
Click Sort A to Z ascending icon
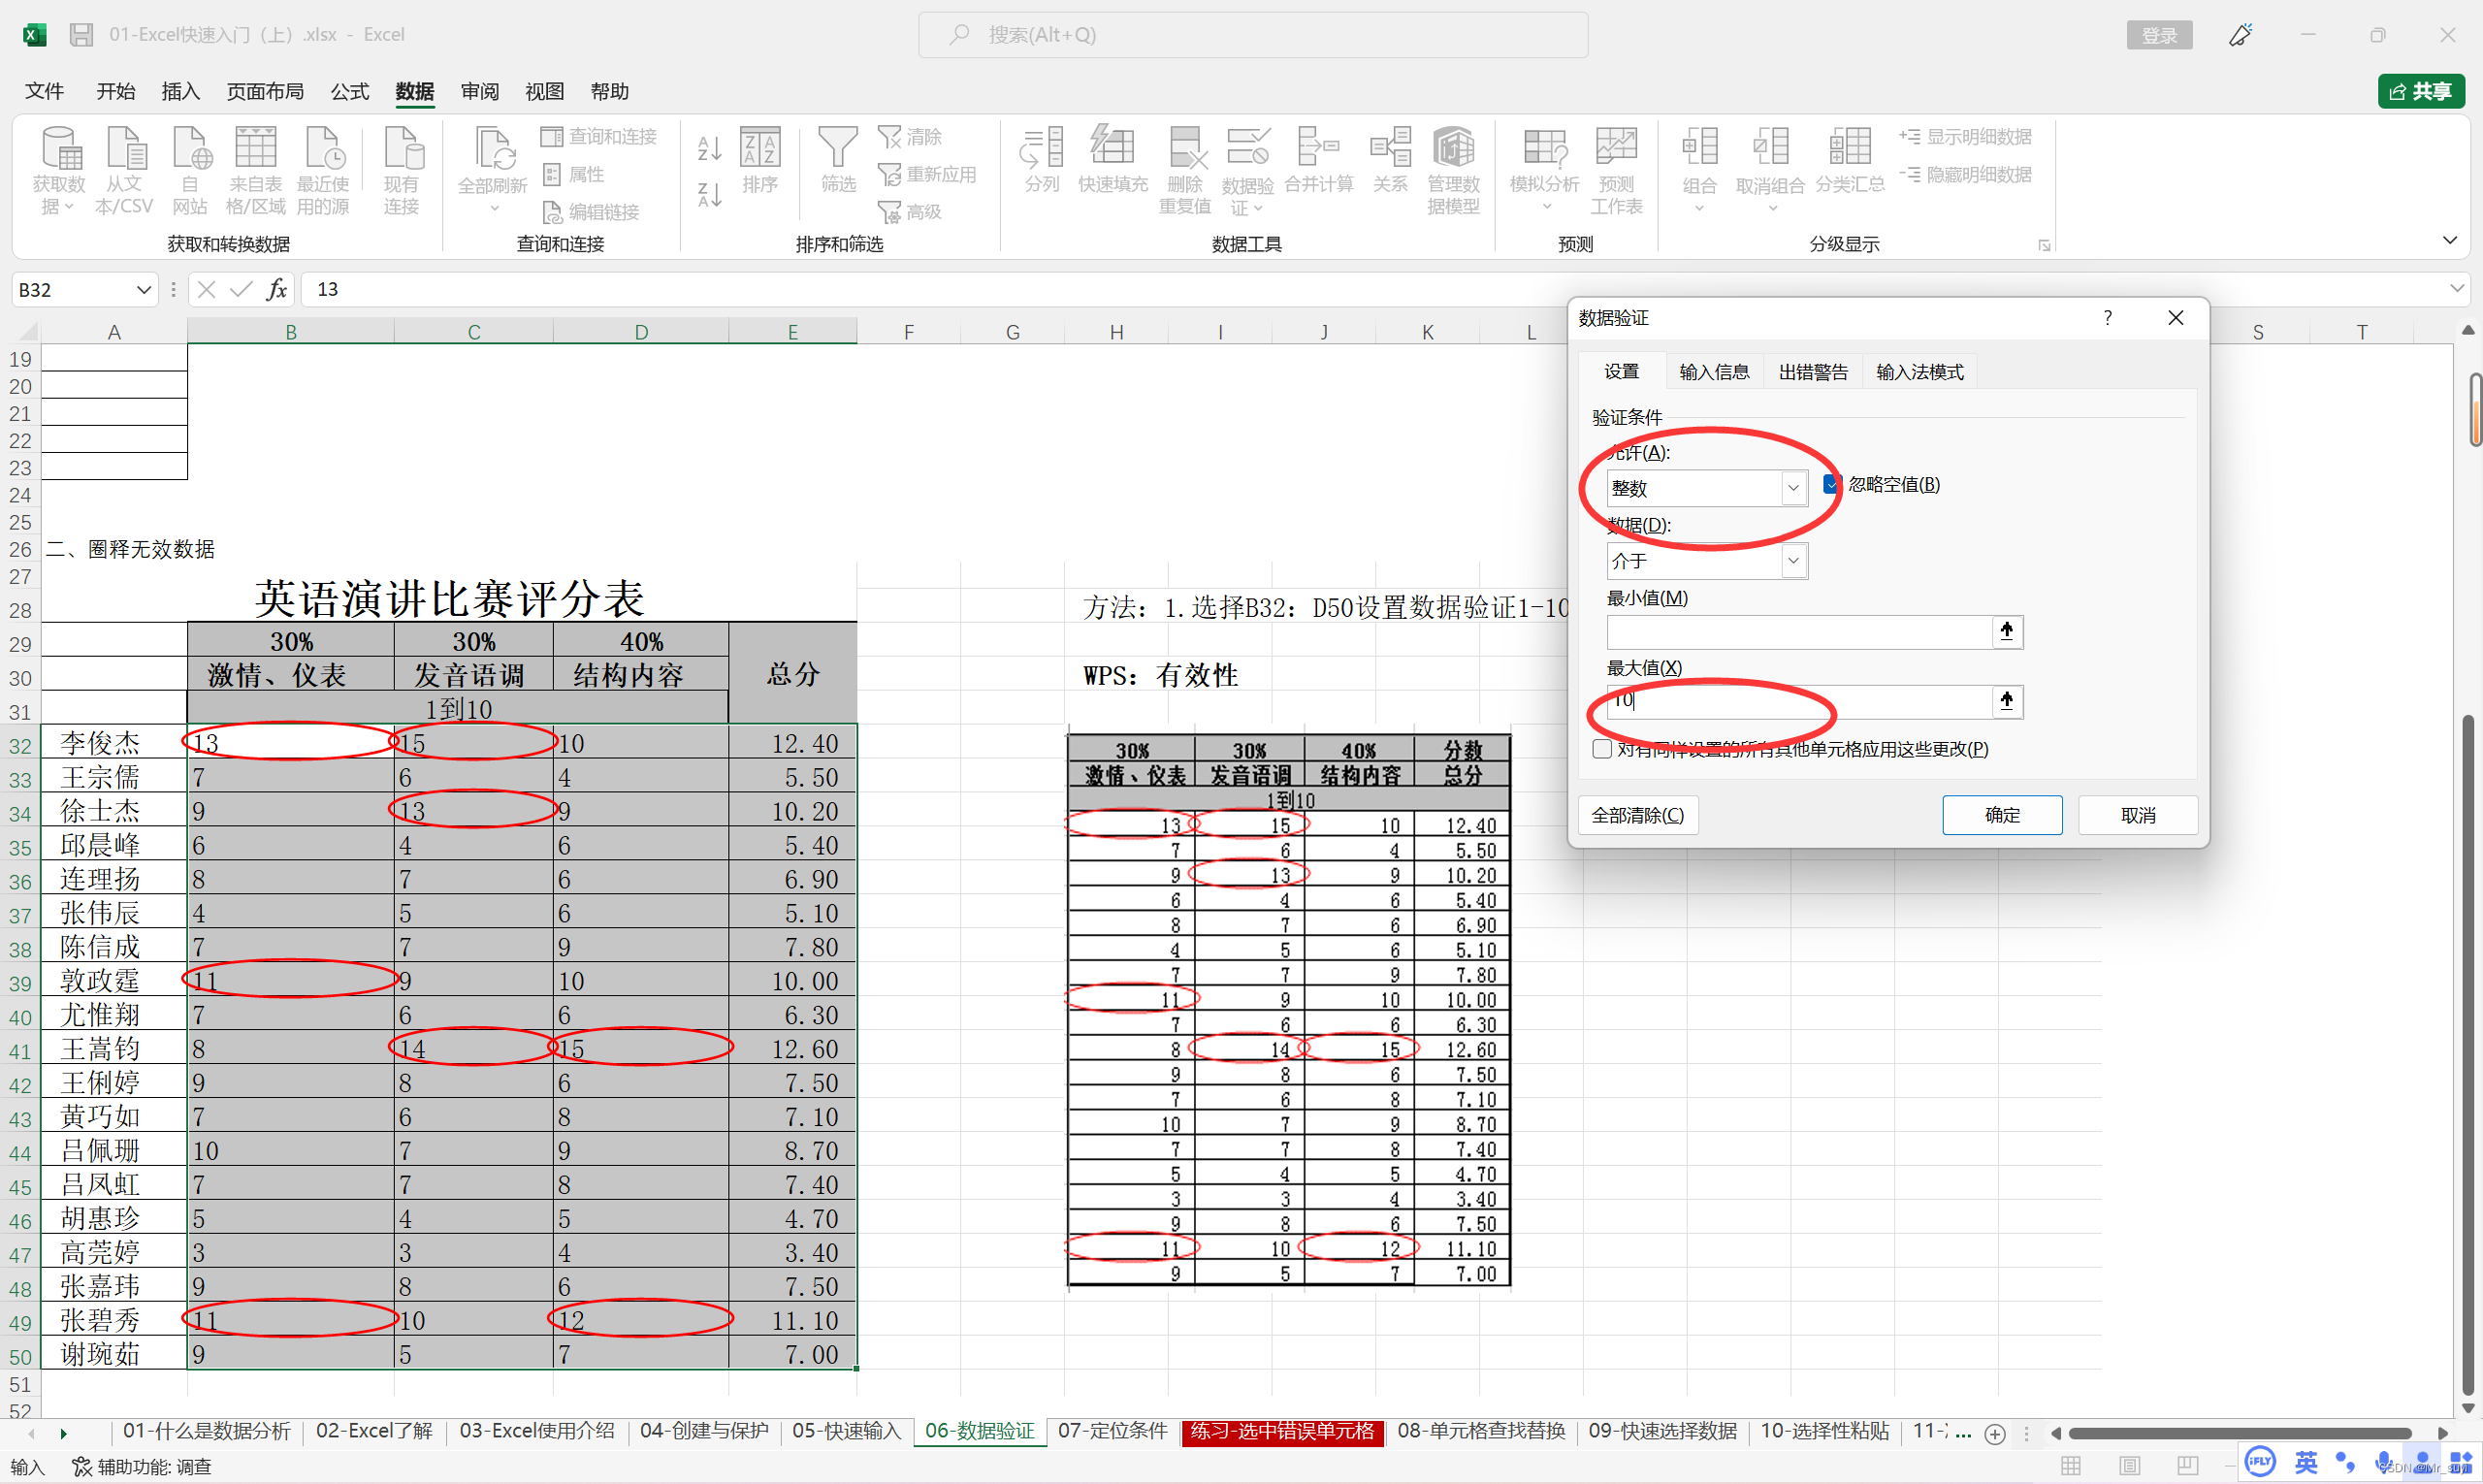(710, 148)
